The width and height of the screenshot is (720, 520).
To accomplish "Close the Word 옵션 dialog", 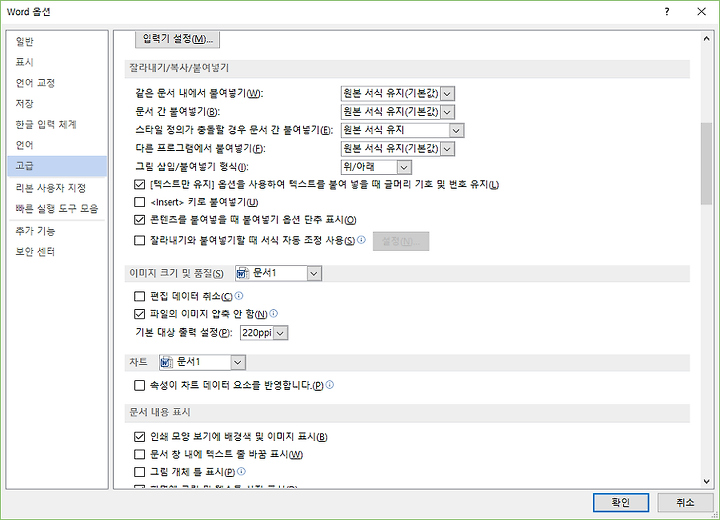I will 701,11.
